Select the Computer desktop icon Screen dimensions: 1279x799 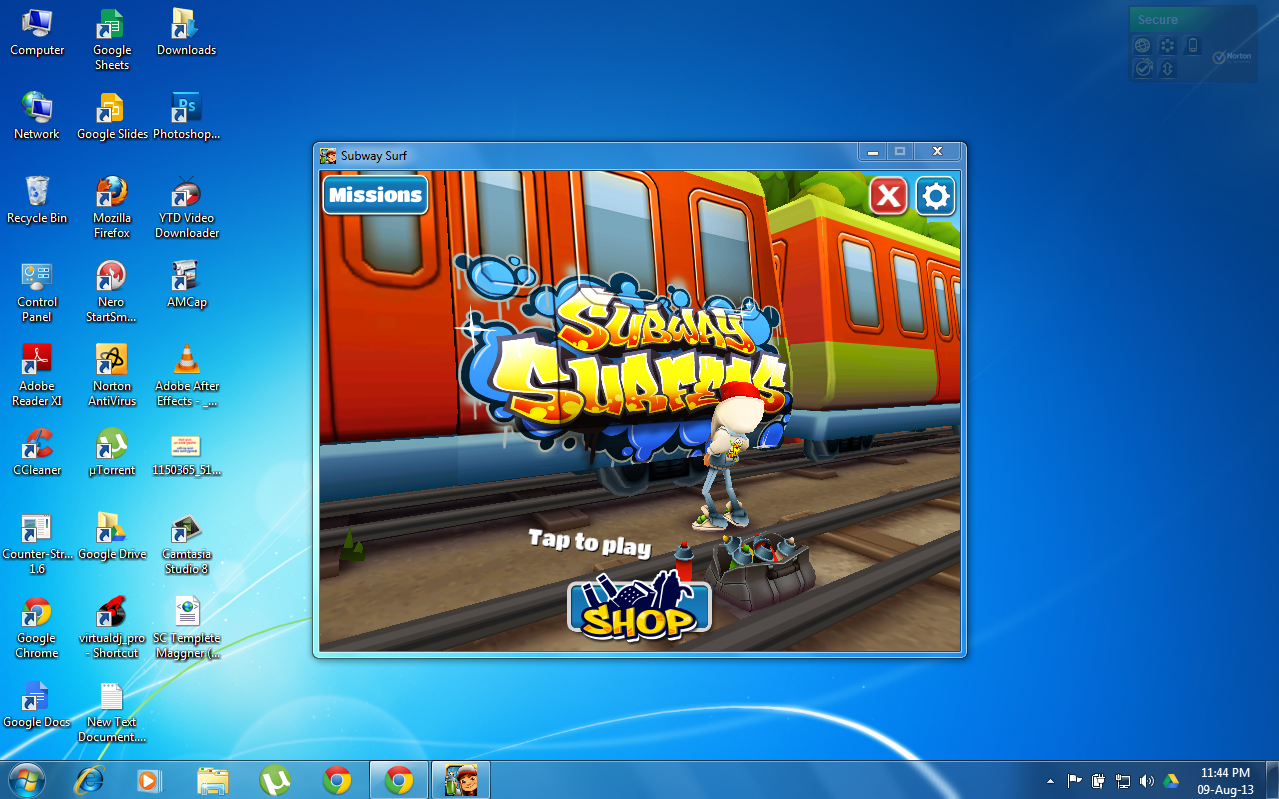(37, 32)
